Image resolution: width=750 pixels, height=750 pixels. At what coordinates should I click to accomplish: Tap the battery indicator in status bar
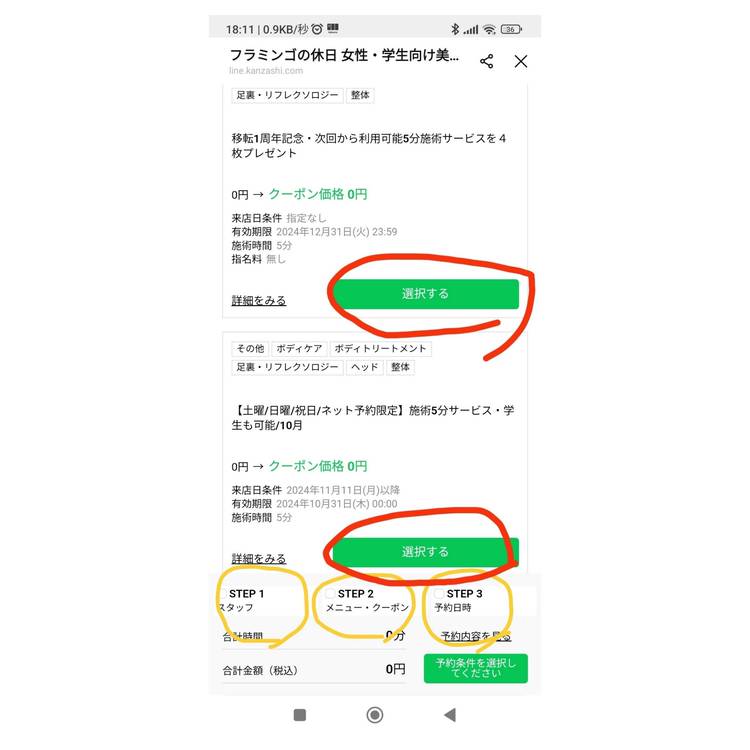coord(511,30)
